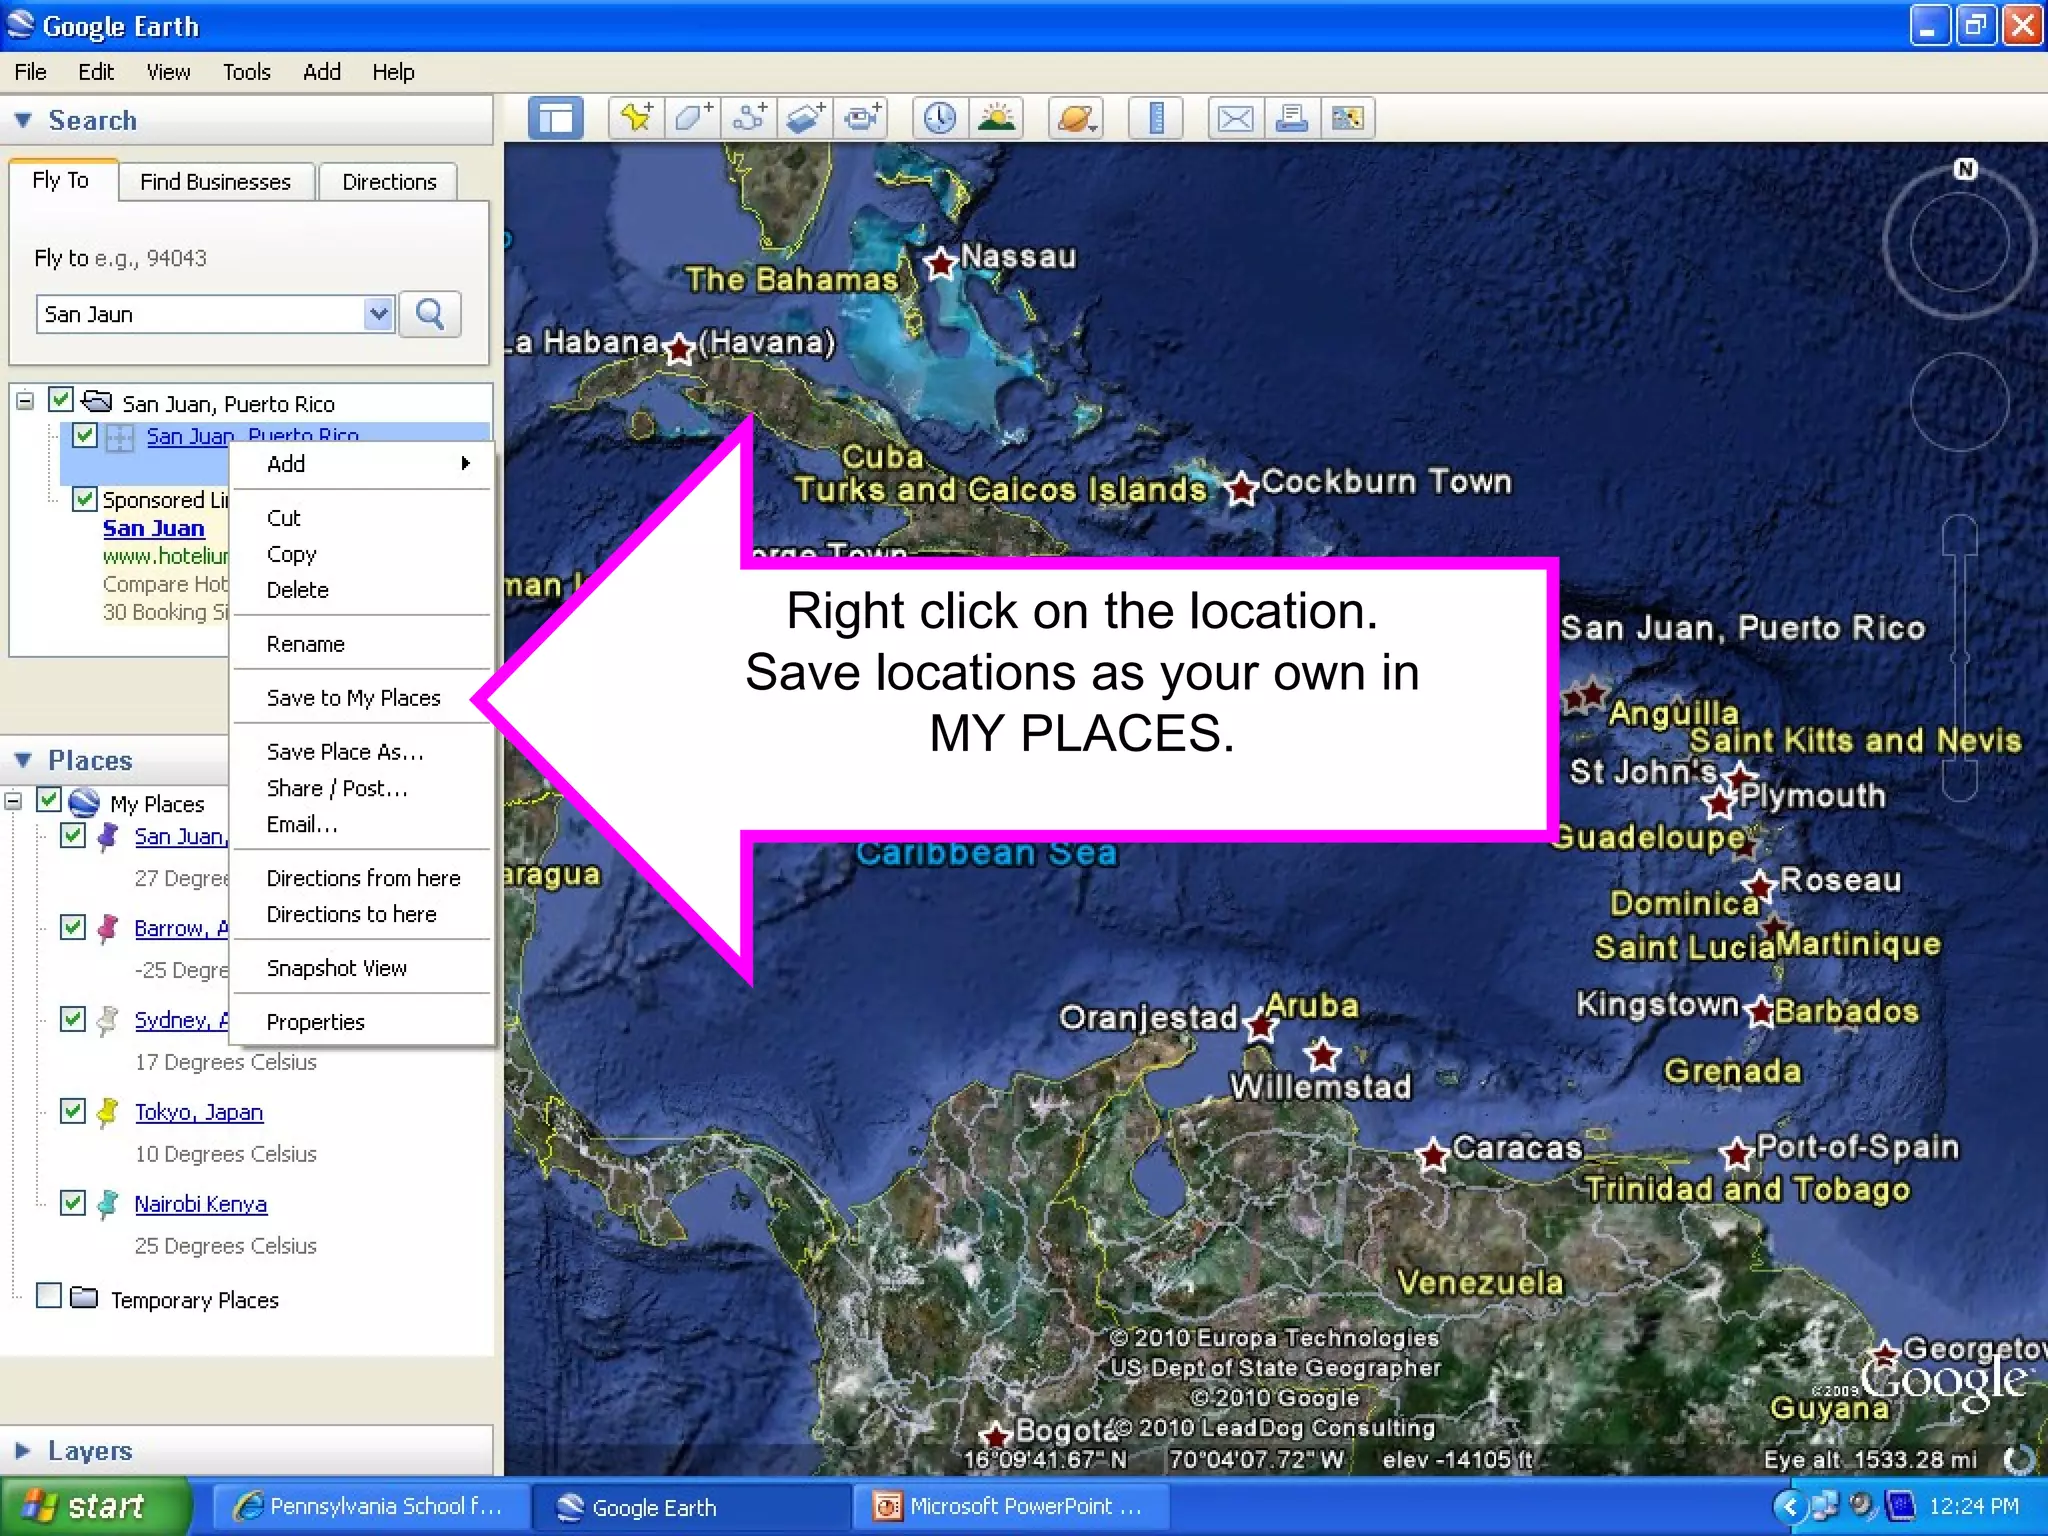2048x1536 pixels.
Task: Toggle the Tokyo, Japan checkbox
Action: pyautogui.click(x=73, y=1111)
